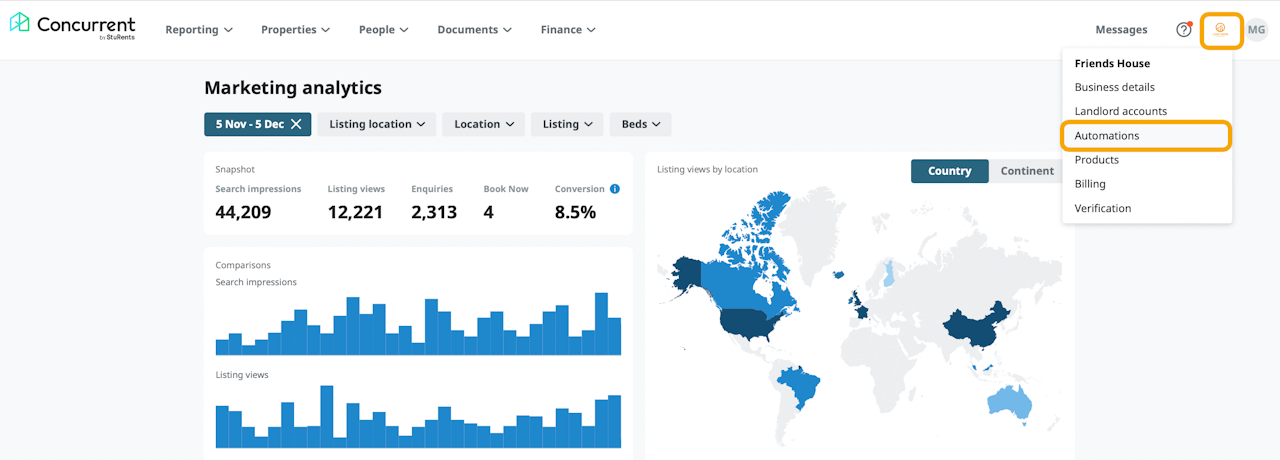Open the Finance menu
Viewport: 1280px width, 460px height.
567,30
